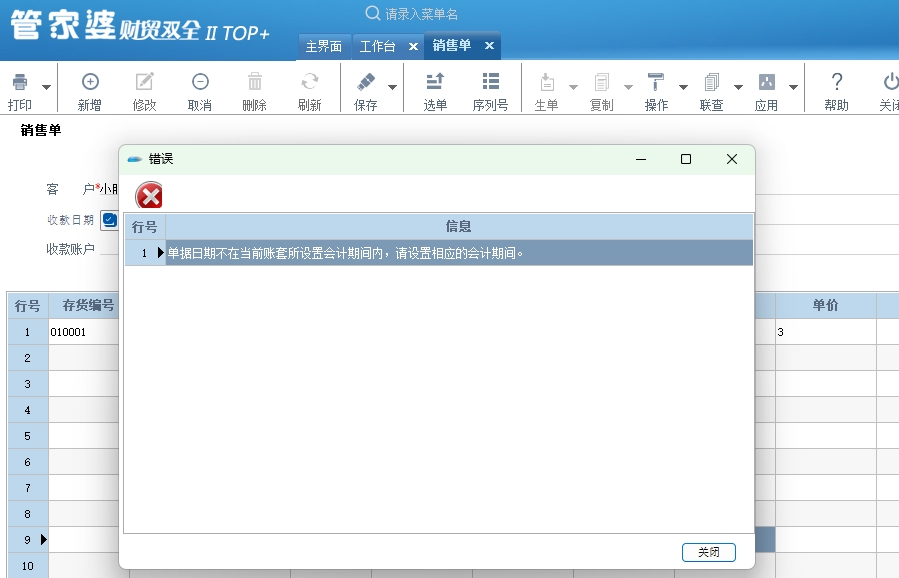Click the menu name search field
Screen dimensions: 899x578
440,14
